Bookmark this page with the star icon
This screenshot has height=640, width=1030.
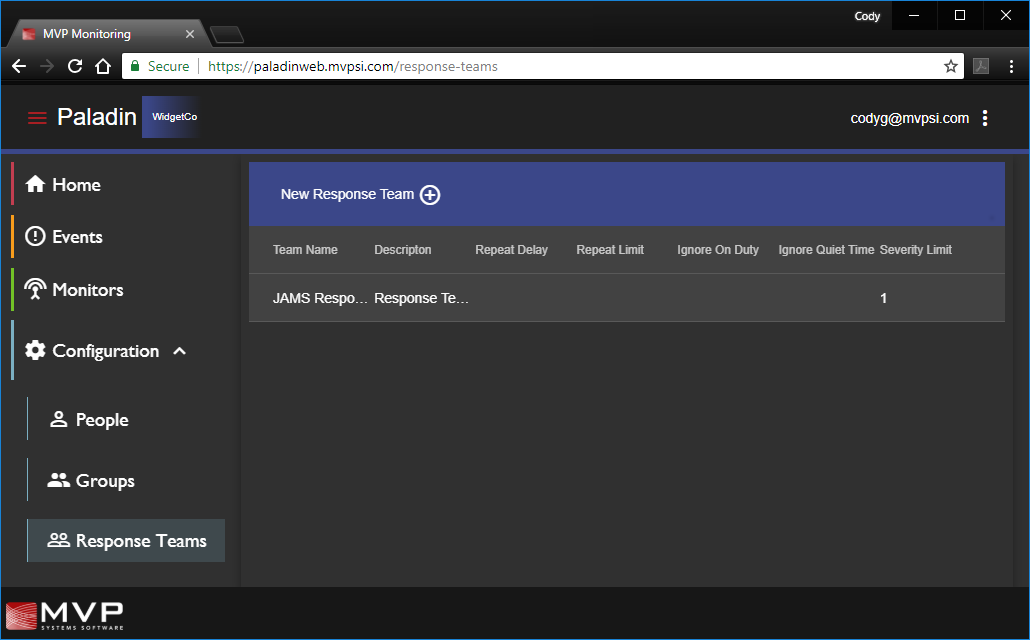[950, 67]
